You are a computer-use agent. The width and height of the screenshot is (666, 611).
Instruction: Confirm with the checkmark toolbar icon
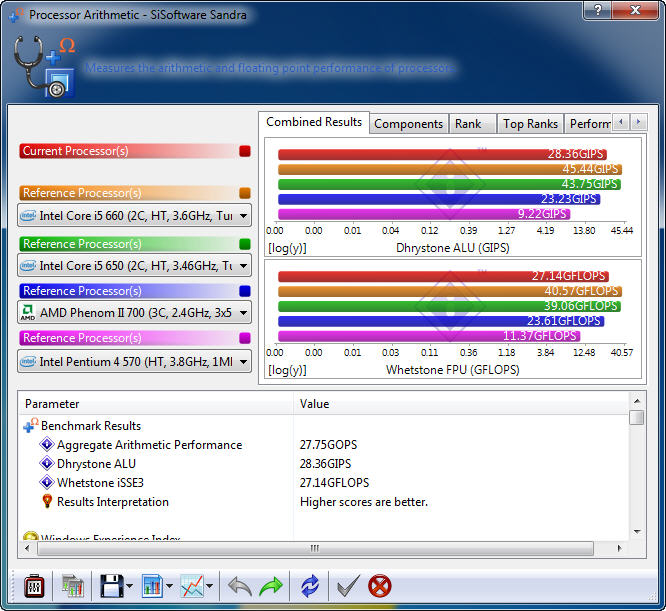click(x=348, y=586)
